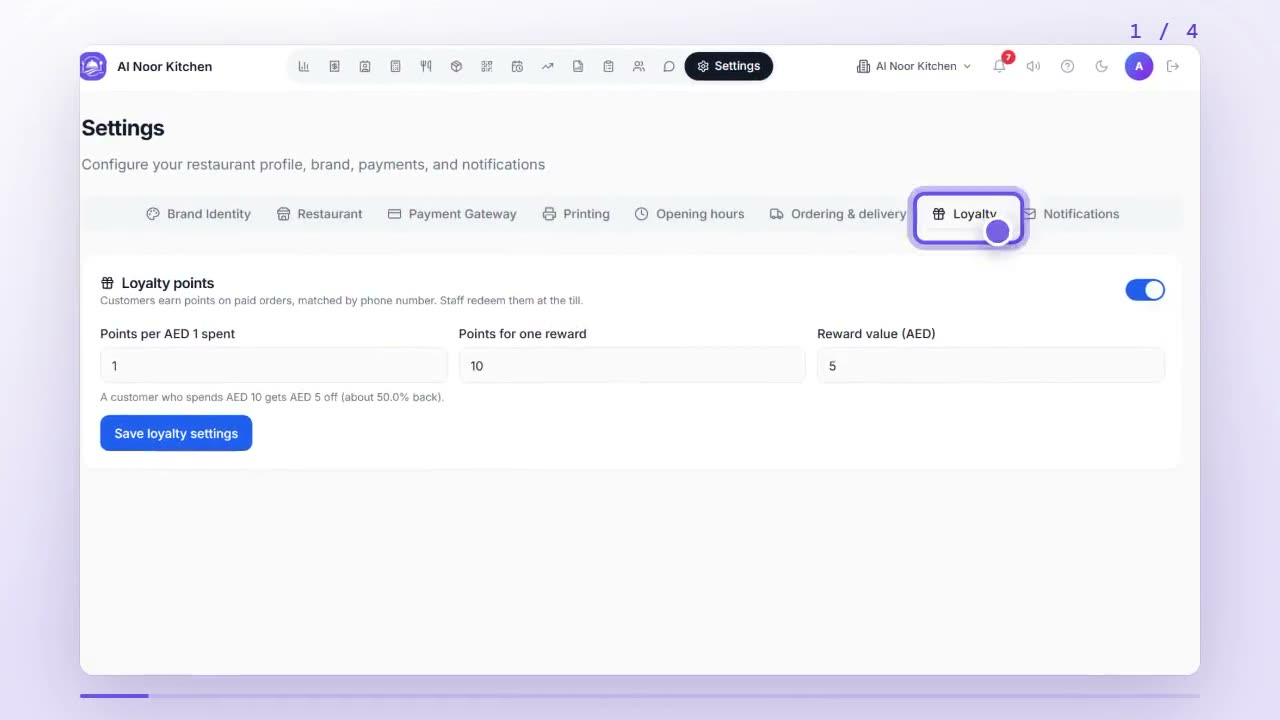
Task: Open the dollar receipt icon in navigation
Action: (x=334, y=66)
